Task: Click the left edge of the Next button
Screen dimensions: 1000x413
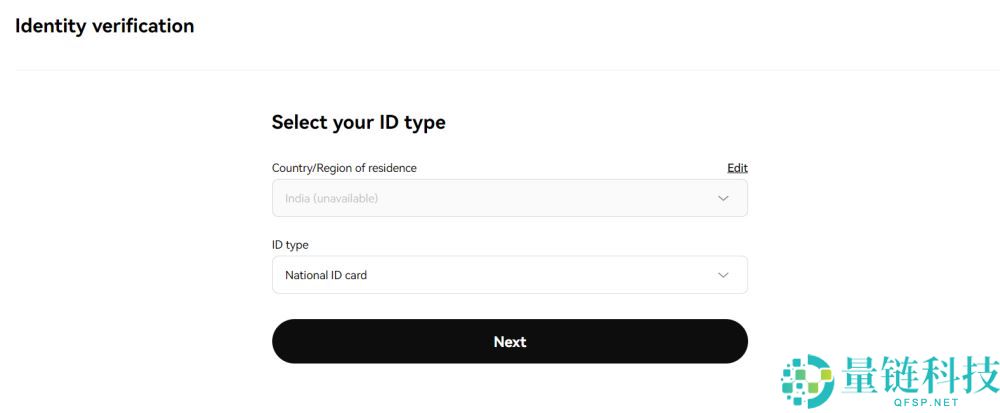Action: pos(285,342)
